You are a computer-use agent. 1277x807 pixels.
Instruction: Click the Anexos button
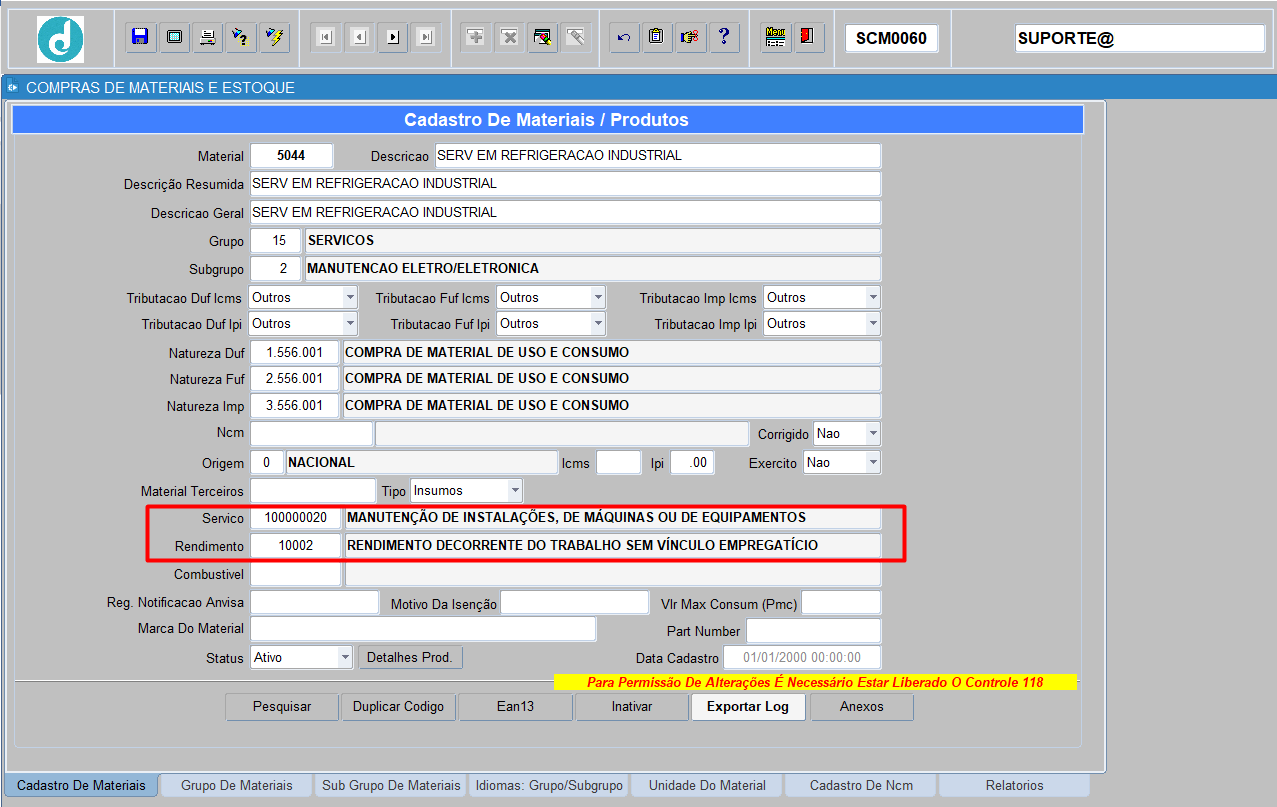862,706
